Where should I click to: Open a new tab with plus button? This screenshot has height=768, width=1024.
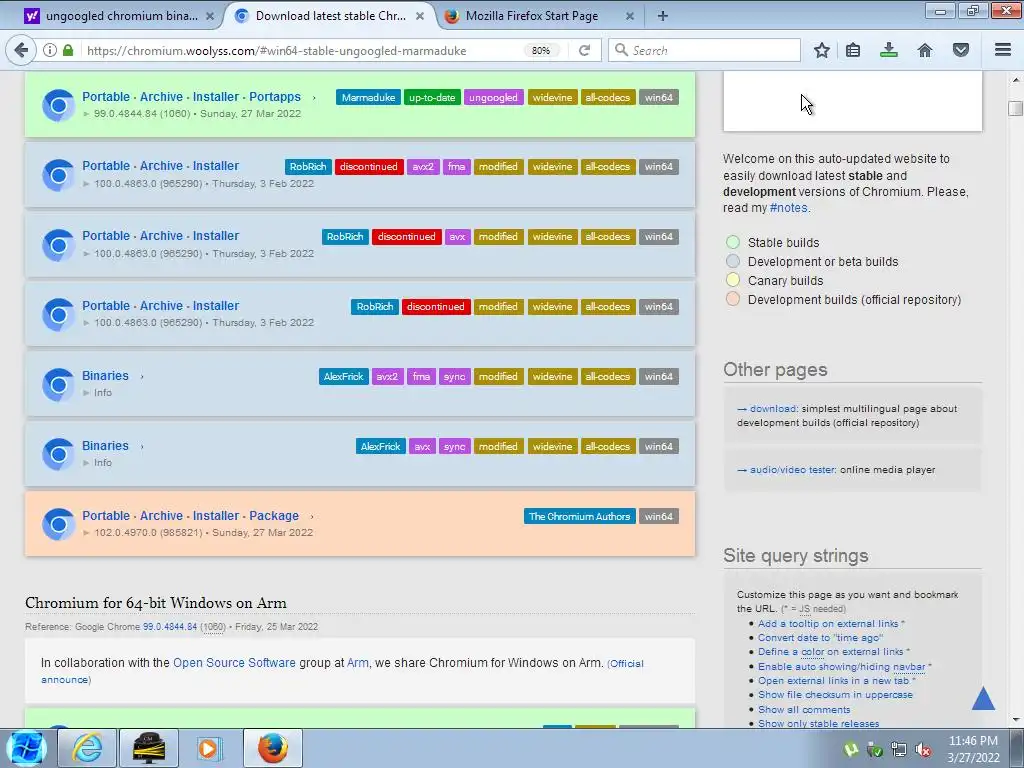(x=663, y=16)
